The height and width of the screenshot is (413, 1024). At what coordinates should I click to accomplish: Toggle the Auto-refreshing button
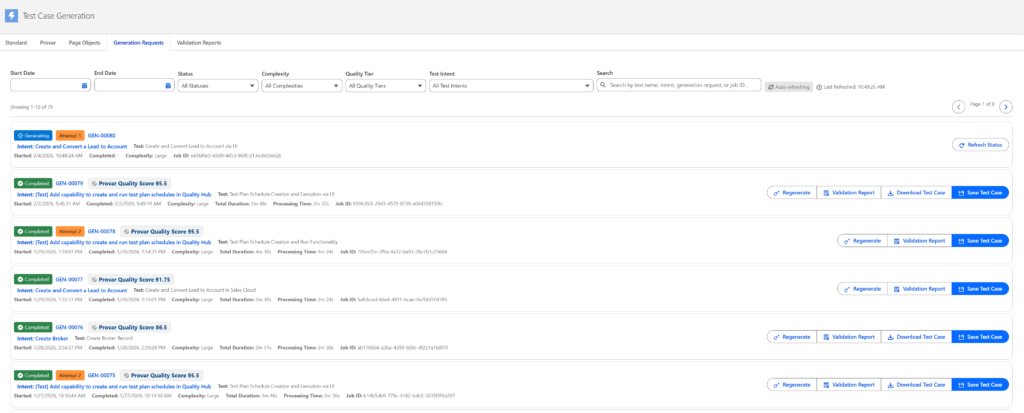[789, 87]
